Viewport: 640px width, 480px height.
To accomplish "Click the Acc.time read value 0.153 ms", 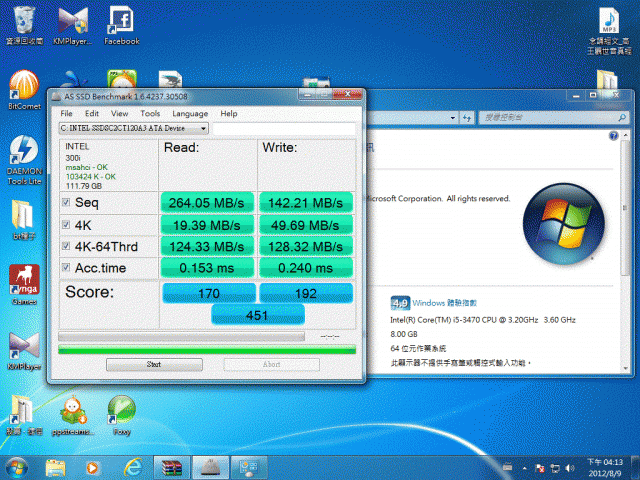I will tap(207, 268).
